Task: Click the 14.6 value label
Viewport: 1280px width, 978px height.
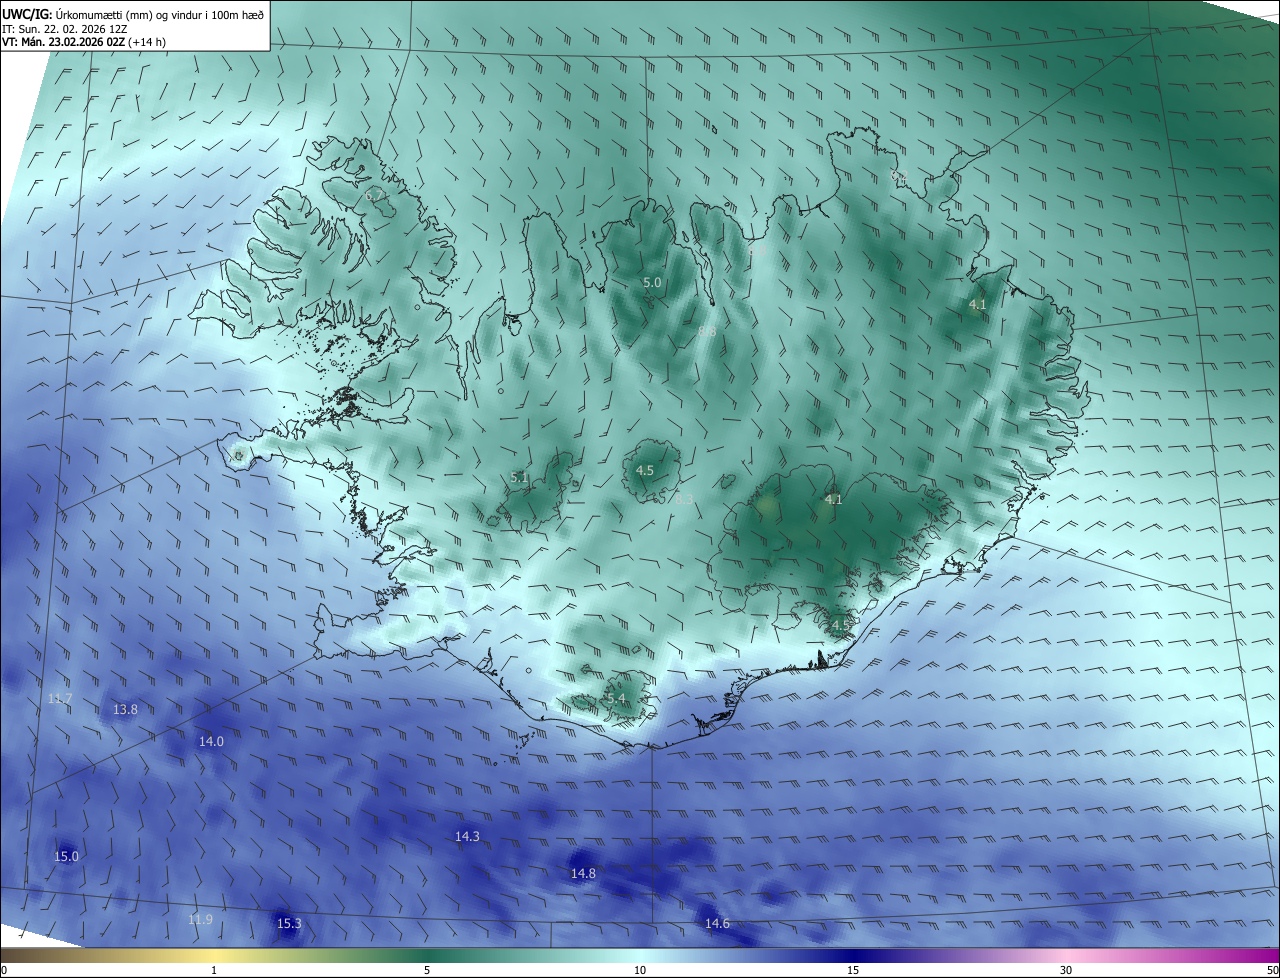Action: (x=717, y=923)
